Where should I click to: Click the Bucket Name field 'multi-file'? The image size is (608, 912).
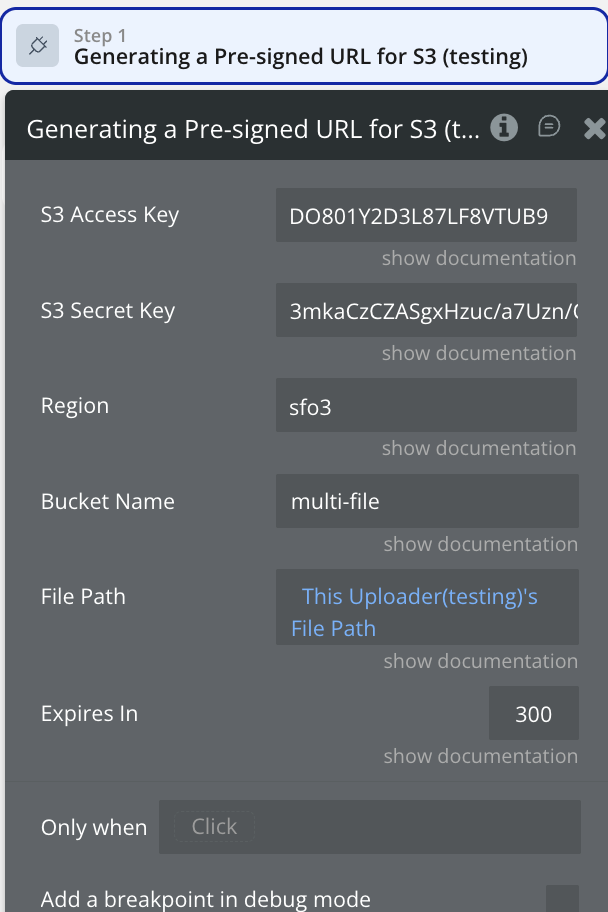[x=426, y=501]
